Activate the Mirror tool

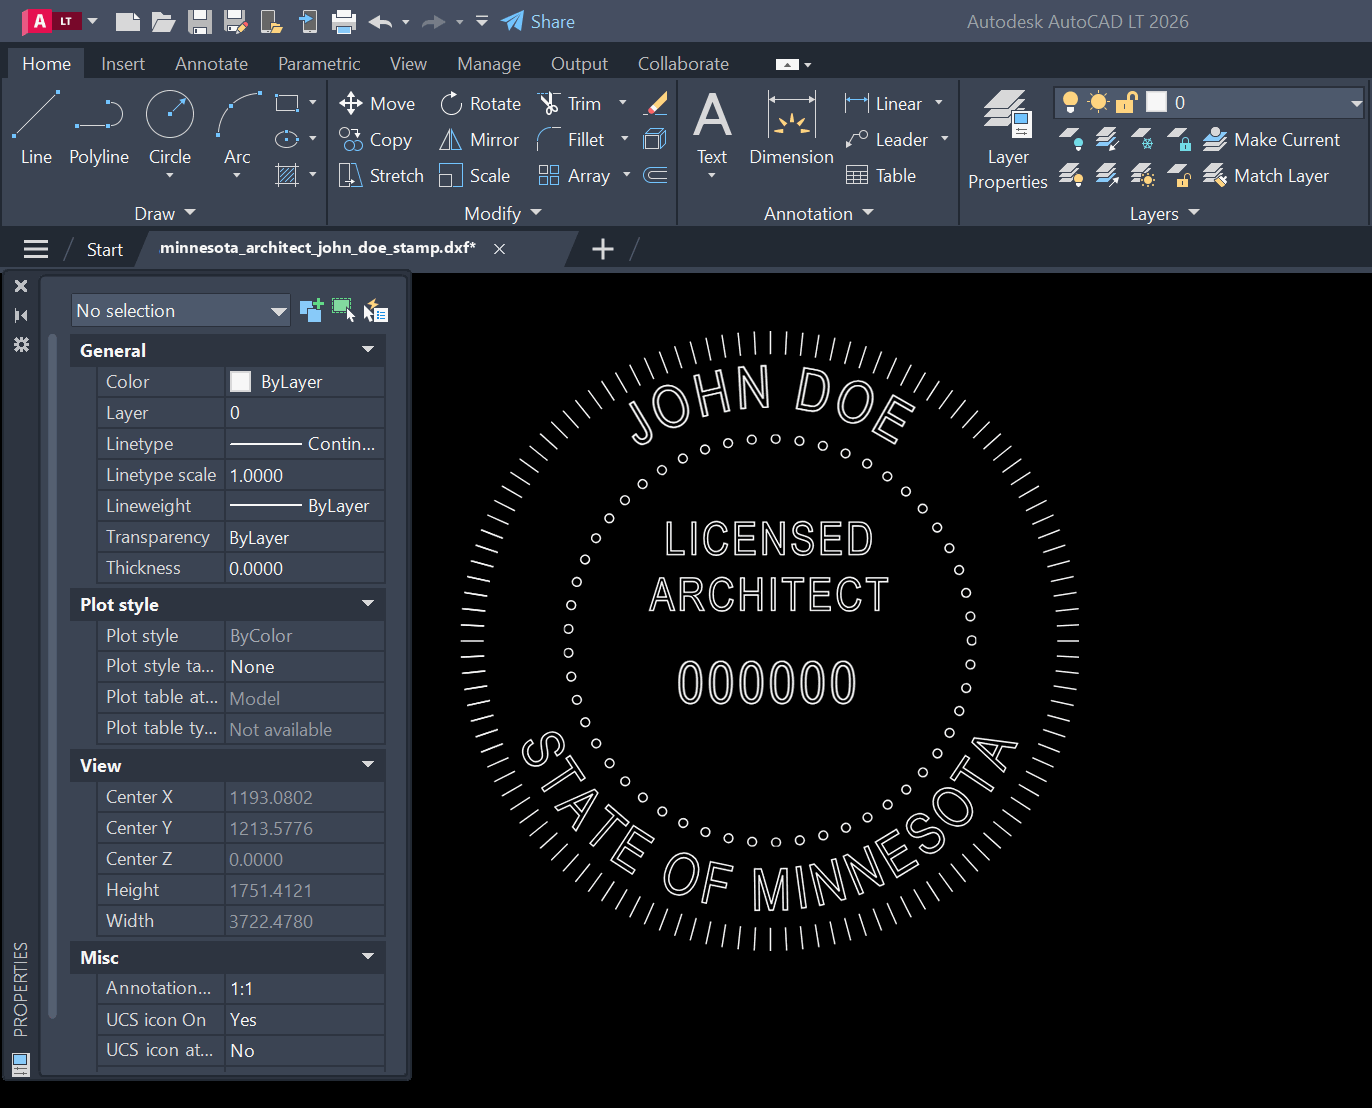tap(479, 139)
